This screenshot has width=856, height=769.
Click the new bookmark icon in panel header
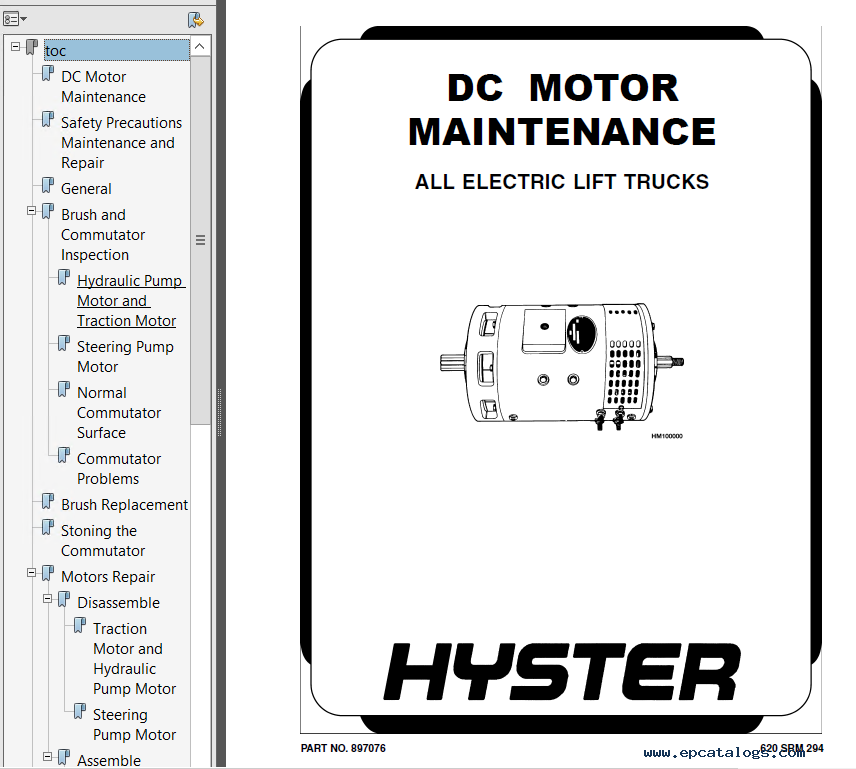195,20
